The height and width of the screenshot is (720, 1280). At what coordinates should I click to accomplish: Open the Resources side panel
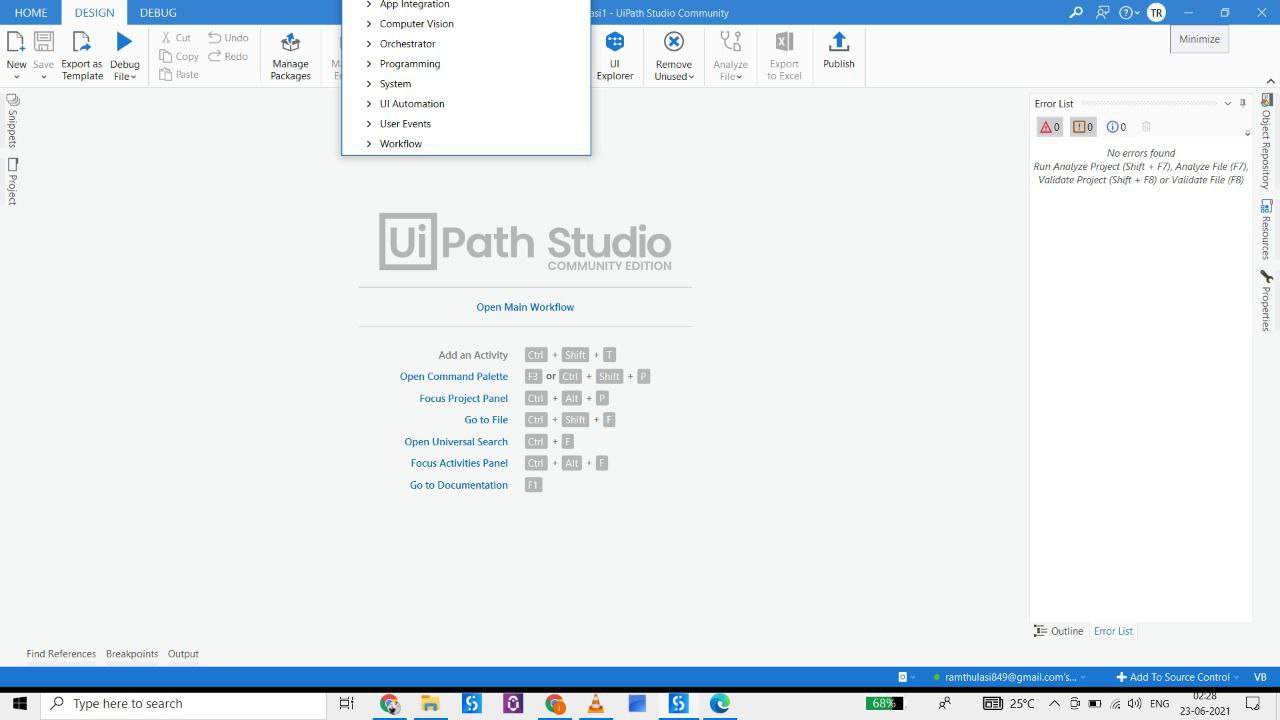pyautogui.click(x=1266, y=229)
